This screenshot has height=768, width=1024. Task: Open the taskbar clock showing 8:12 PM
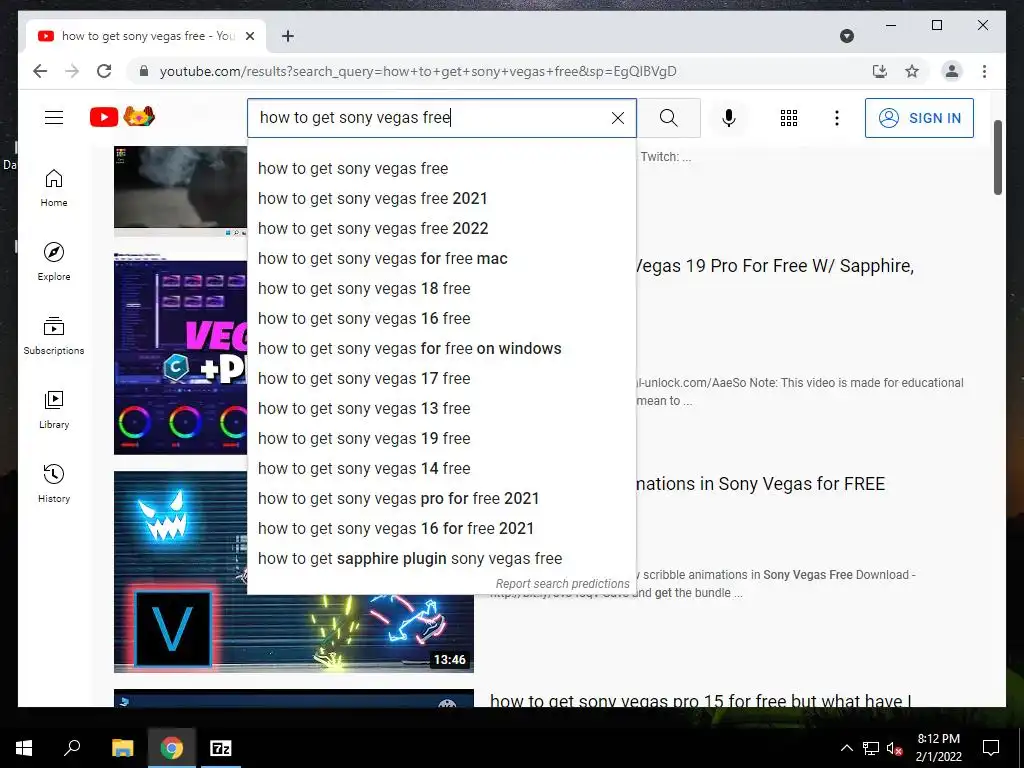pos(938,748)
